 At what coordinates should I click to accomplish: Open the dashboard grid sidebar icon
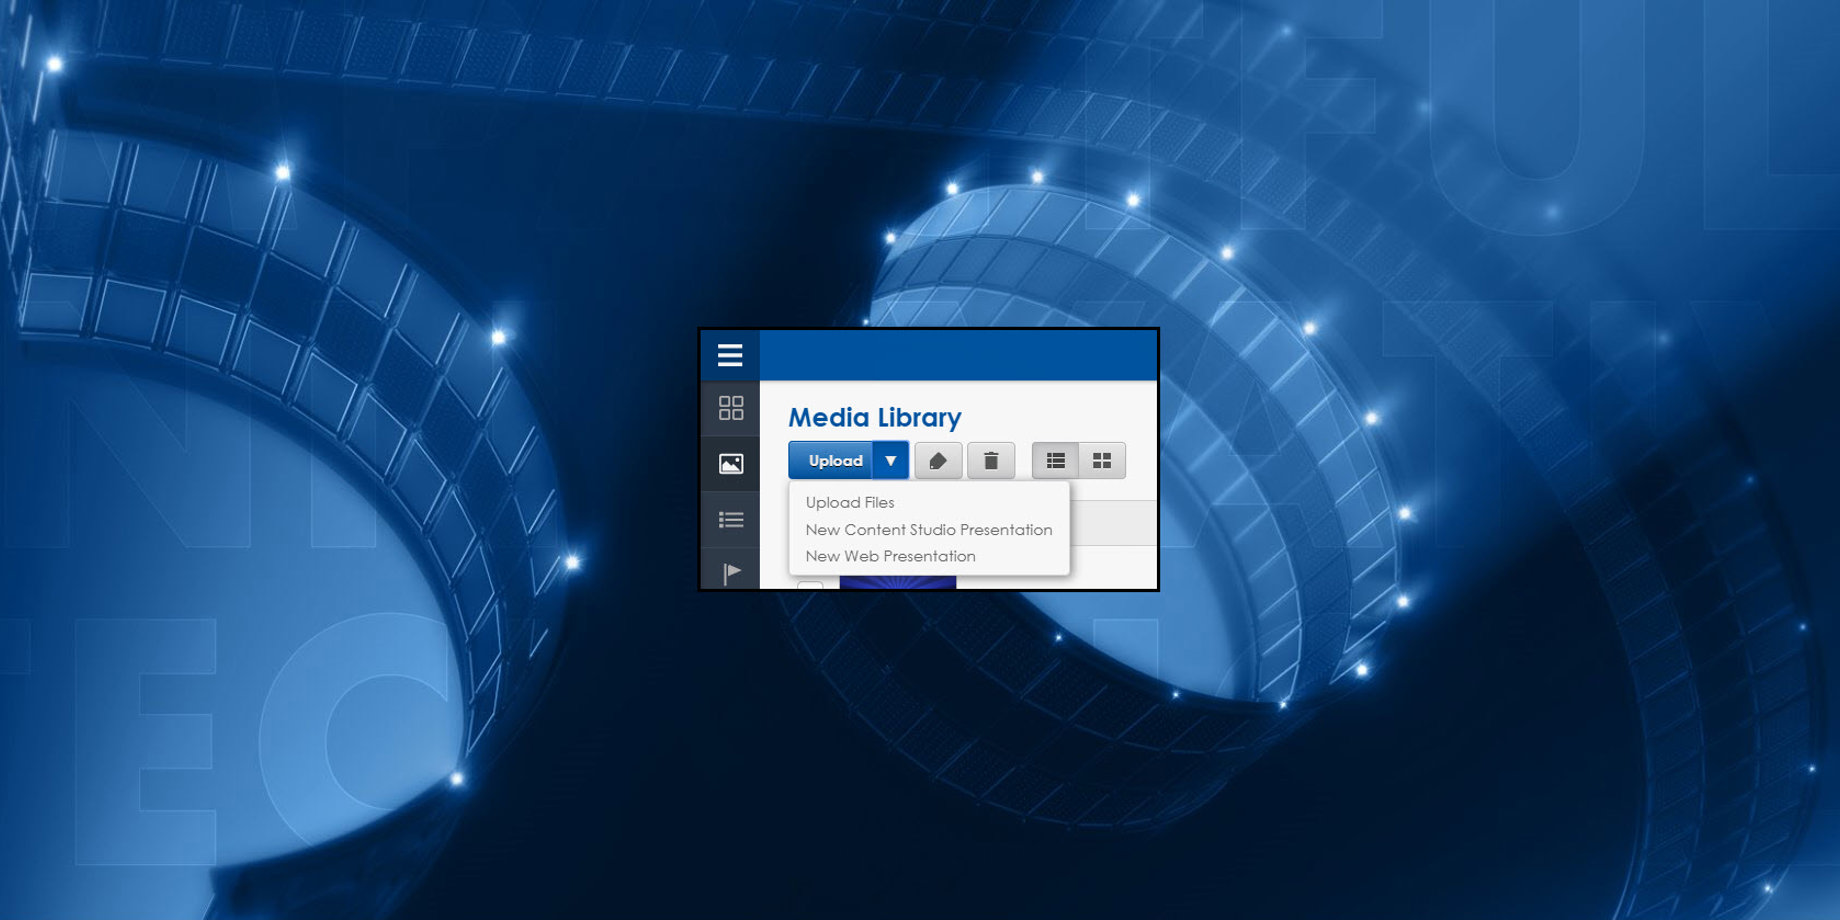(x=731, y=408)
